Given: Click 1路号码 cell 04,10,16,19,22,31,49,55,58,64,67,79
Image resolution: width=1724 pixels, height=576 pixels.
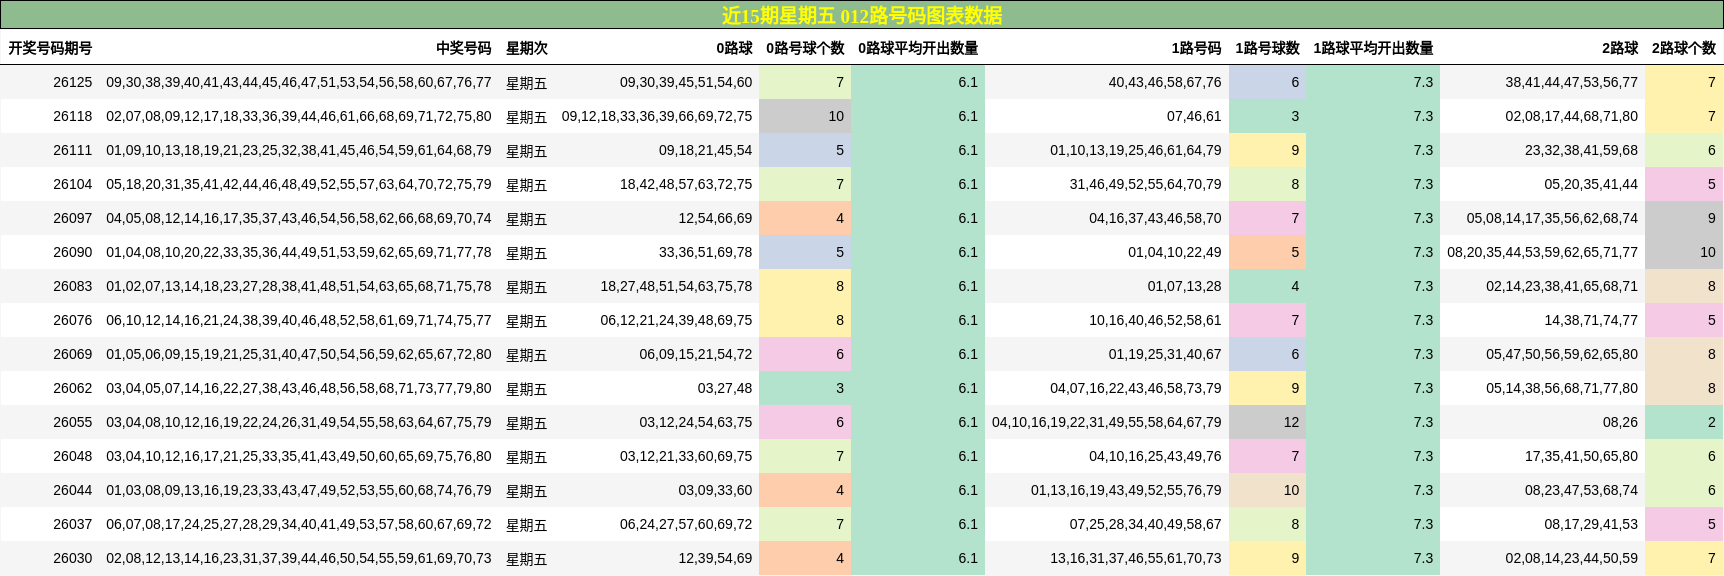Looking at the screenshot, I should (1107, 422).
